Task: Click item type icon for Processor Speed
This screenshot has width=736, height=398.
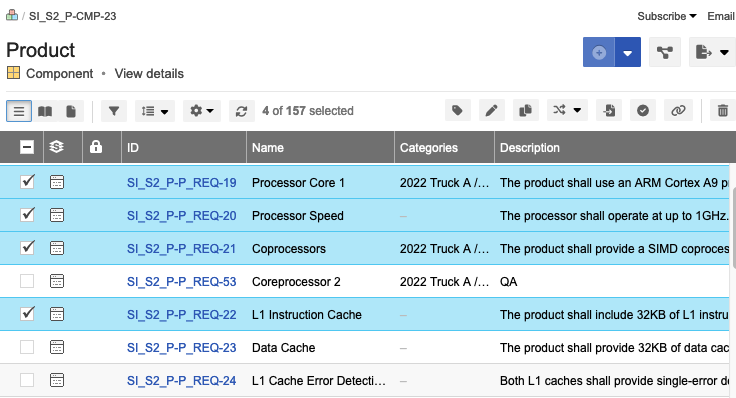Action: tap(57, 215)
